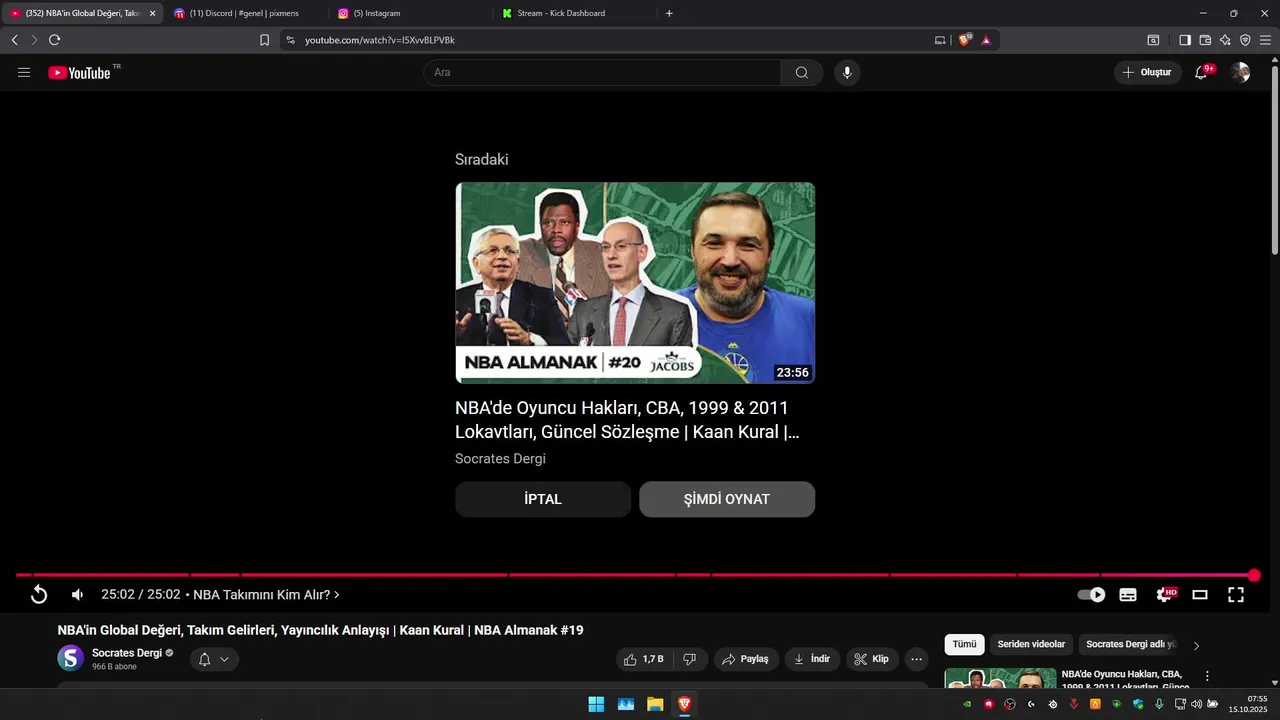Open more actions three-dot menu
1280x720 pixels.
click(x=916, y=659)
